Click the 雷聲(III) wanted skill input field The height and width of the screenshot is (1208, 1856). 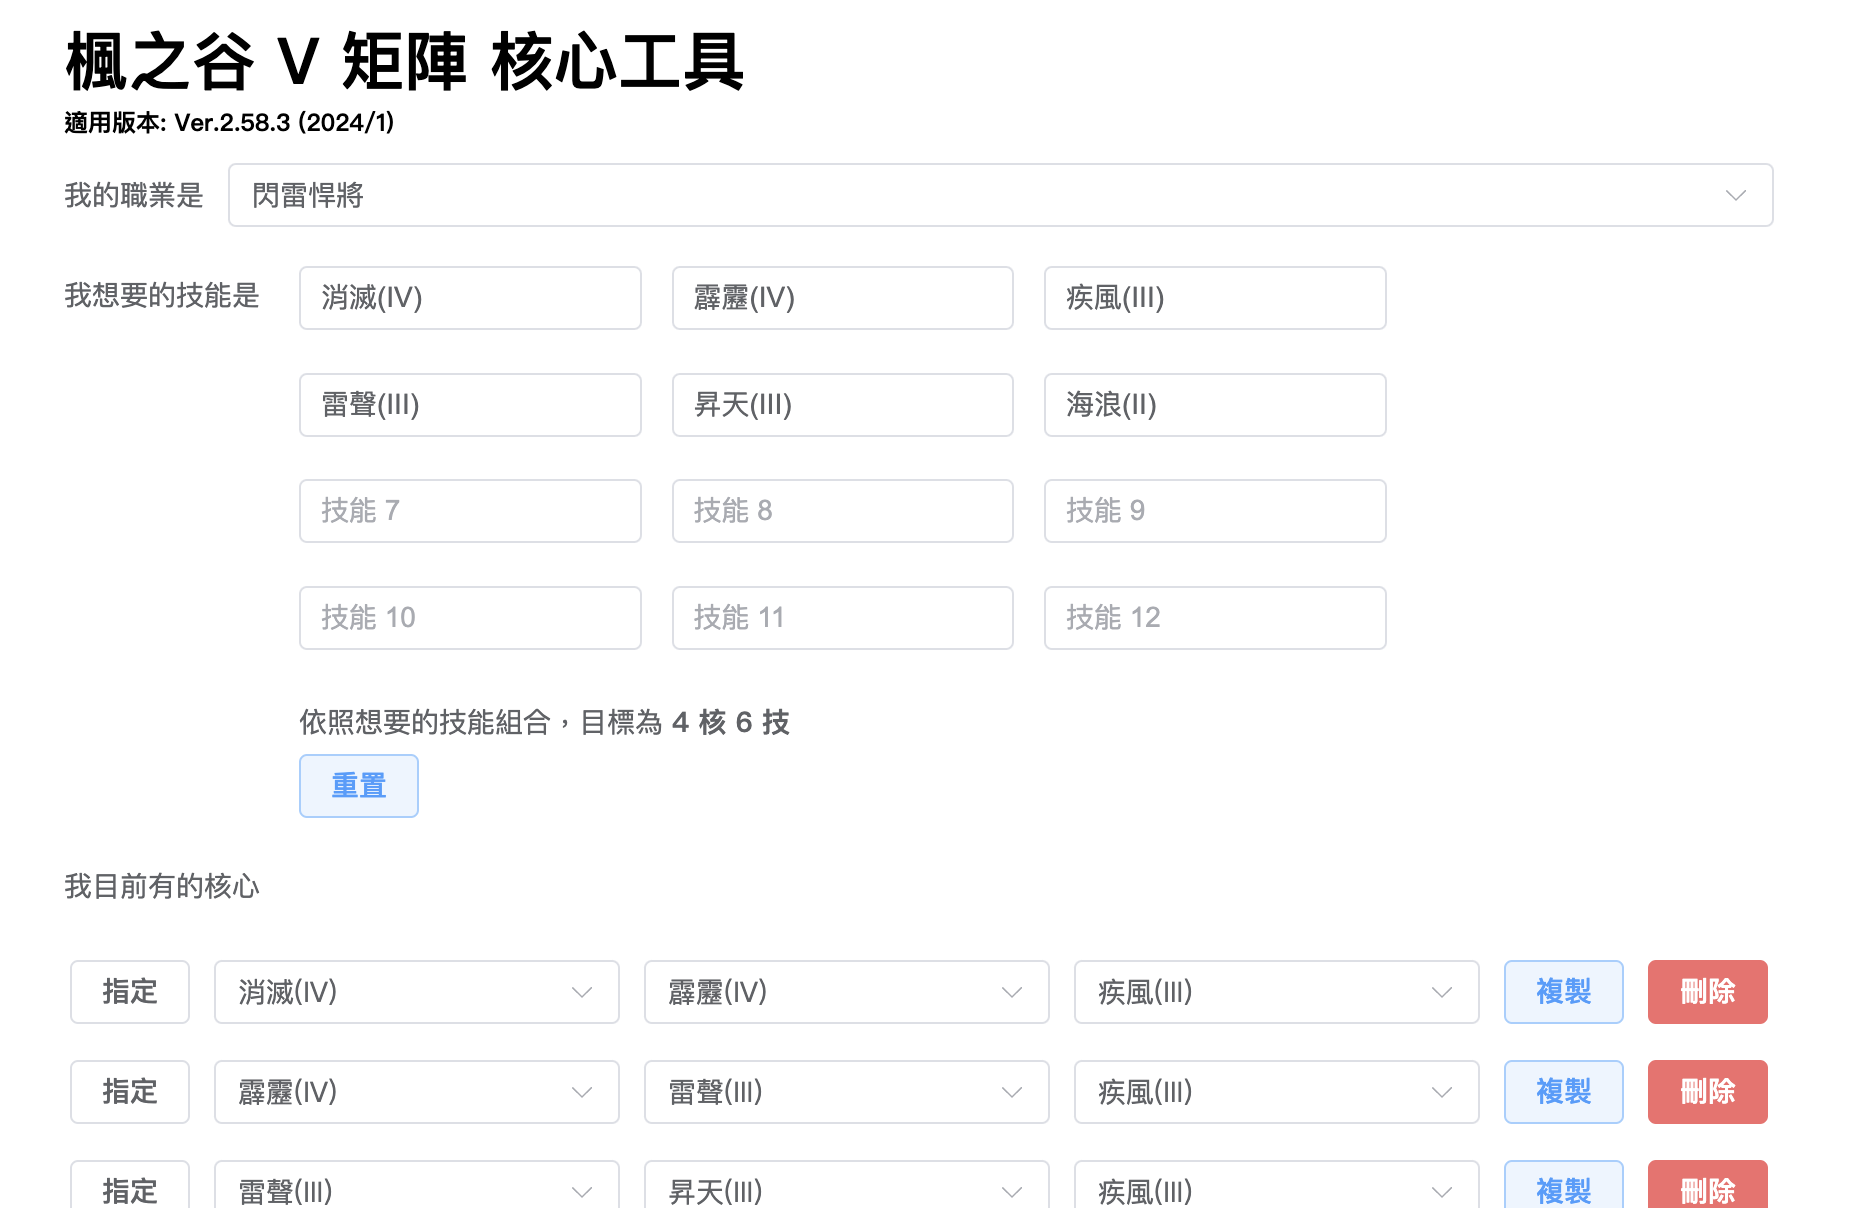[470, 405]
